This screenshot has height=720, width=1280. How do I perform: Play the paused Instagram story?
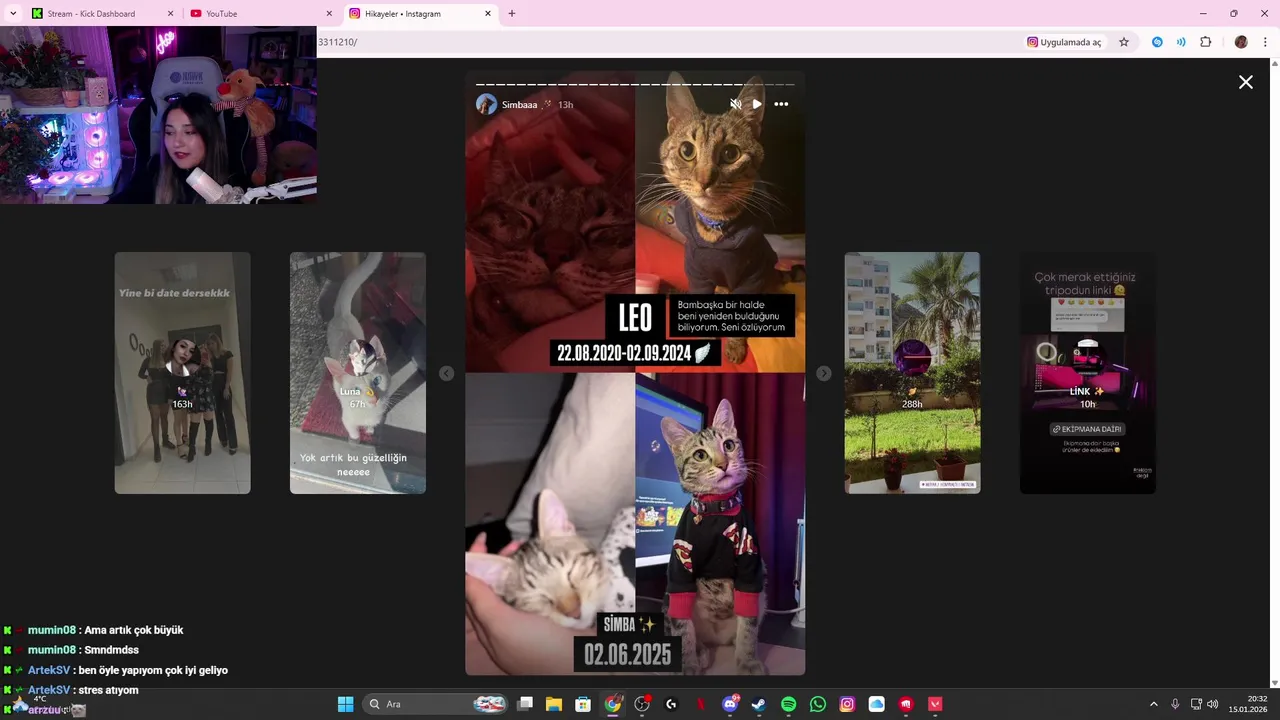[x=757, y=104]
